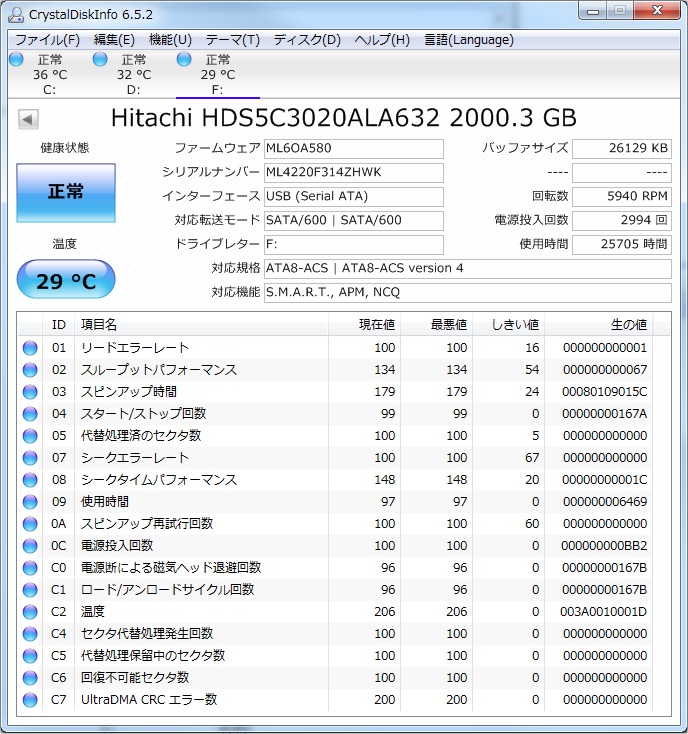Click threshold value 67 in シークエラーレート row
This screenshot has height=734, width=688.
(532, 458)
